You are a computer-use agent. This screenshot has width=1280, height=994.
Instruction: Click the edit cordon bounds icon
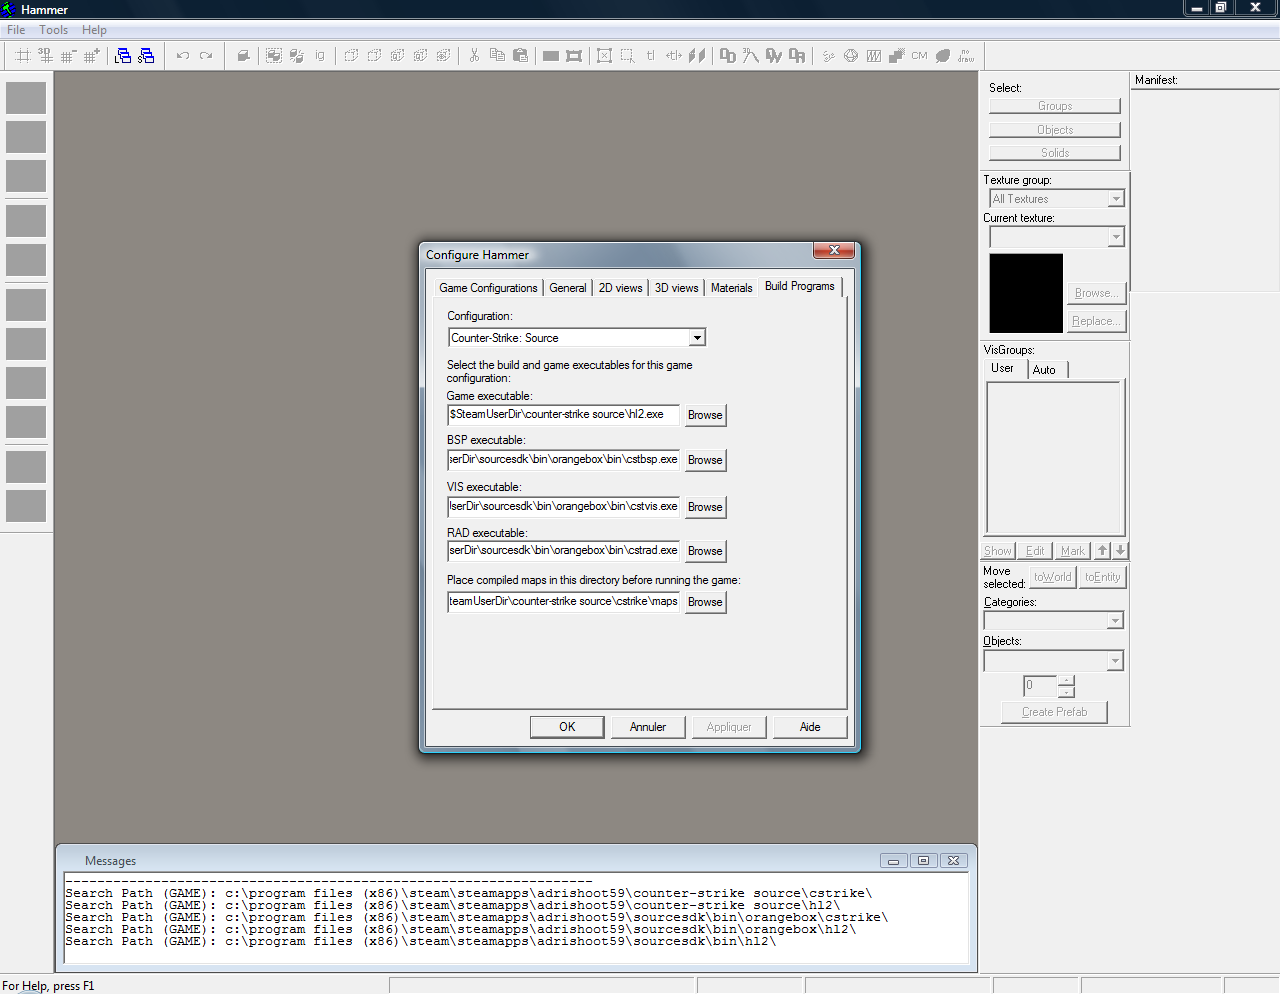574,56
